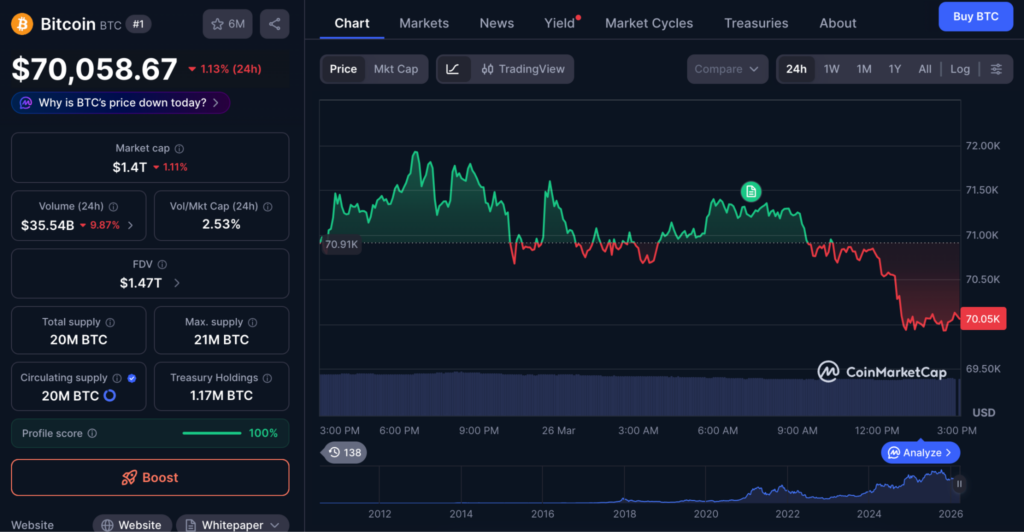The height and width of the screenshot is (532, 1024).
Task: Open the Compare dropdown
Action: (727, 69)
